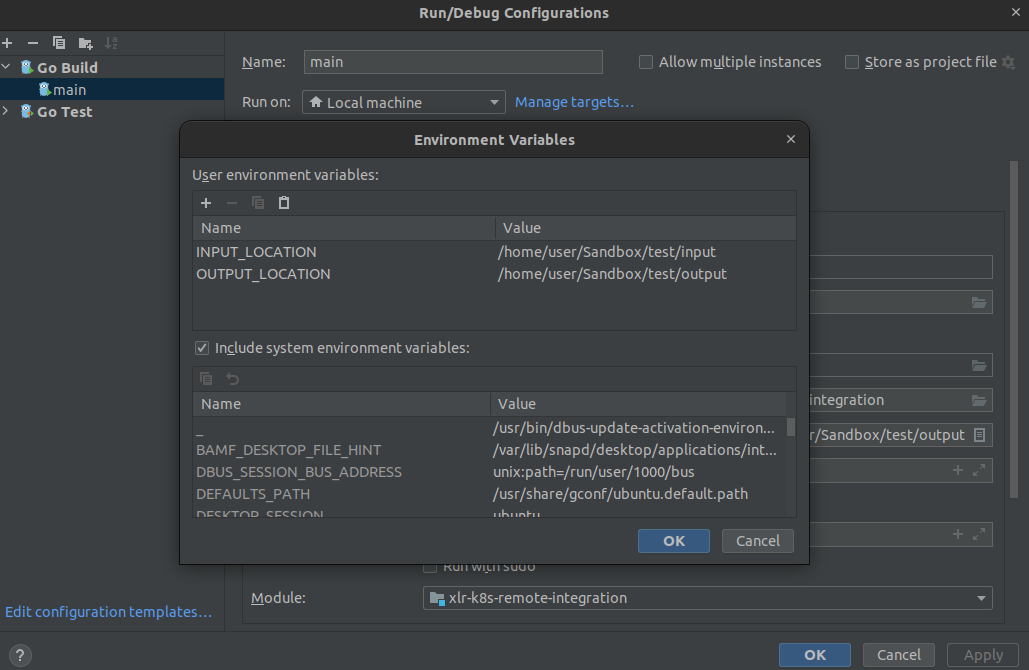This screenshot has width=1029, height=670.
Task: Open Edit configuration templates link
Action: 108,612
